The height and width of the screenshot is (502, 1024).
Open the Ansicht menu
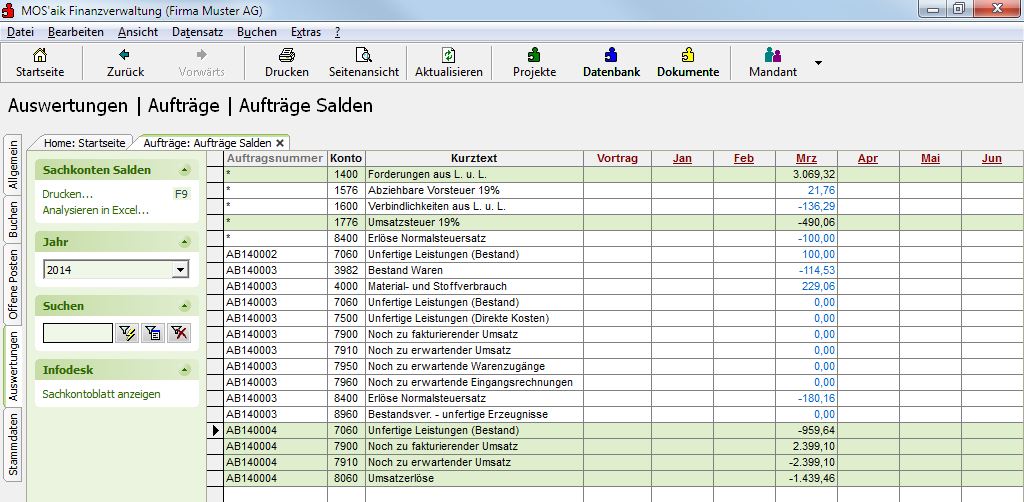(x=138, y=32)
